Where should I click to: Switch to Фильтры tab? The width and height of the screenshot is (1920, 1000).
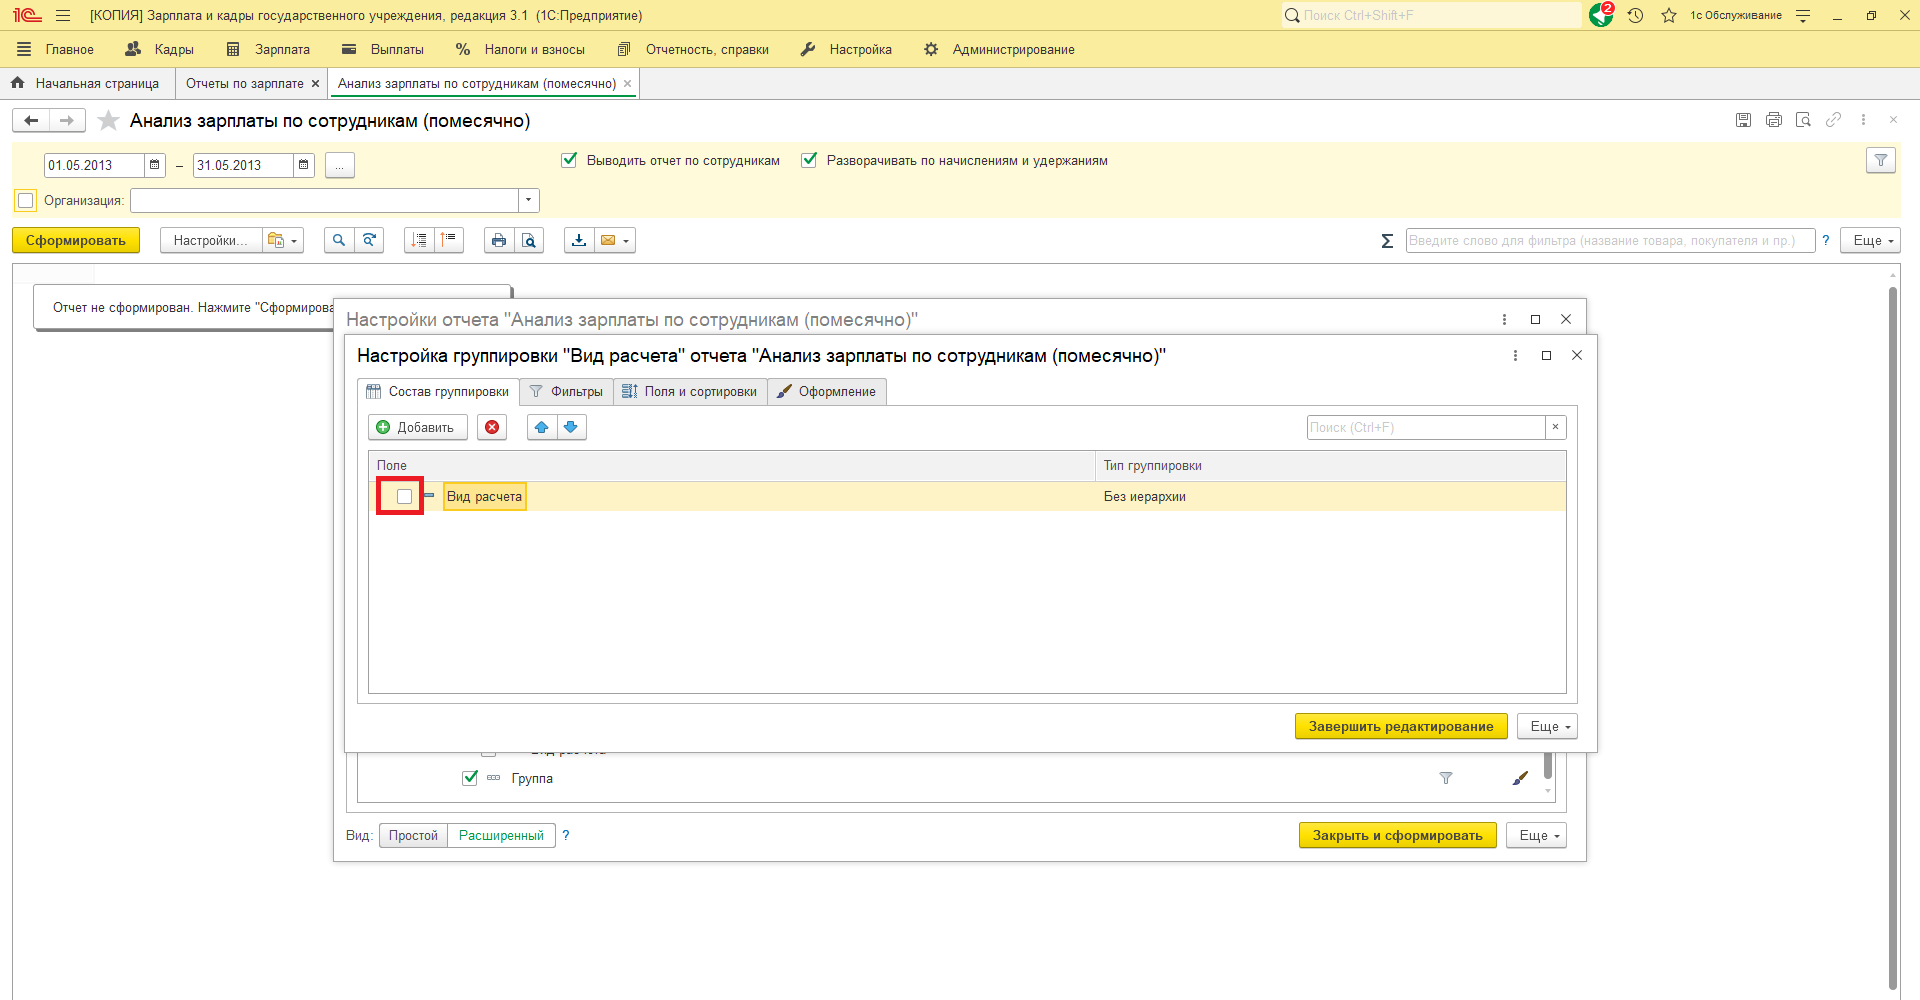pyautogui.click(x=566, y=391)
